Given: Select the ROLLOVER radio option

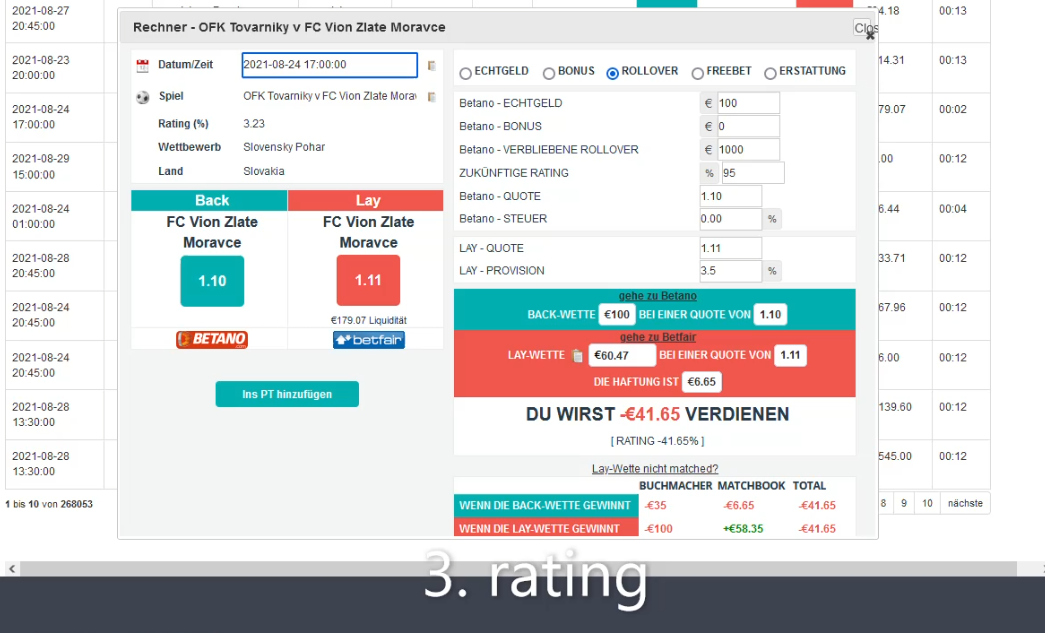Looking at the screenshot, I should [x=612, y=73].
